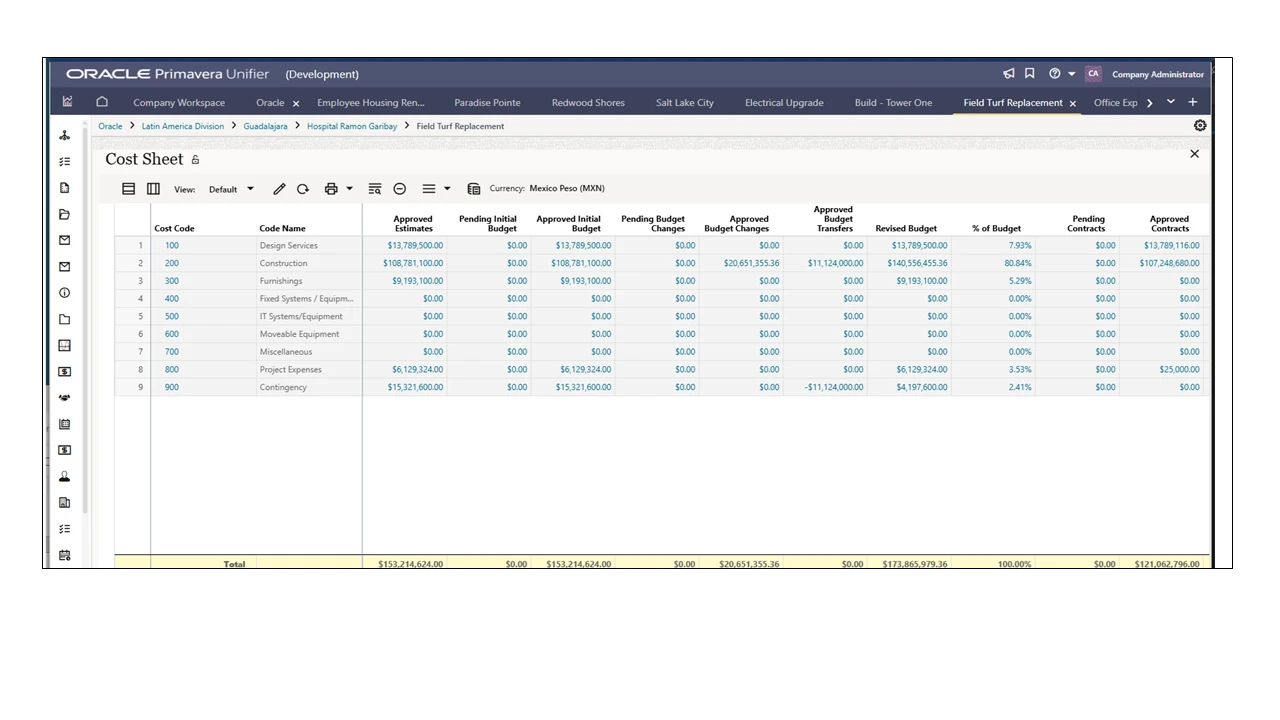
Task: Click the Cost Sheet lock icon
Action: [x=195, y=160]
